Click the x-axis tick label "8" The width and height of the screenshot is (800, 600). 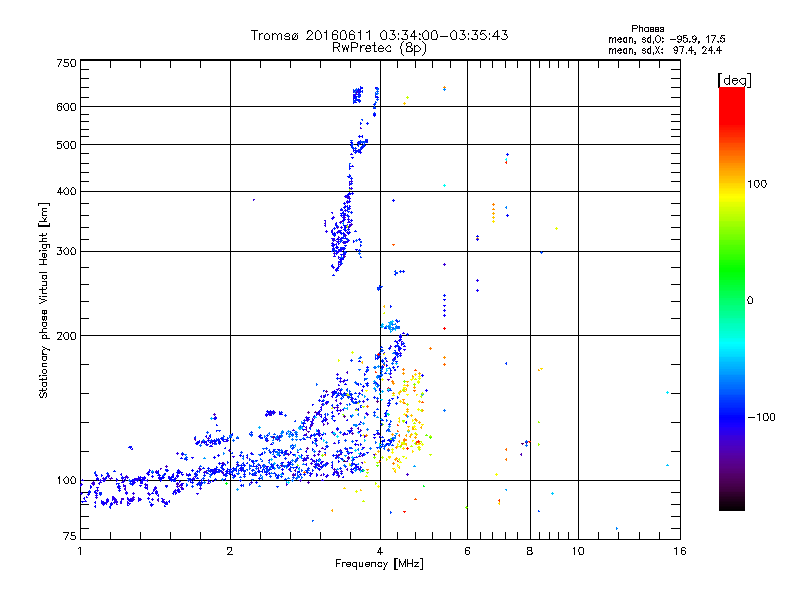coord(530,551)
